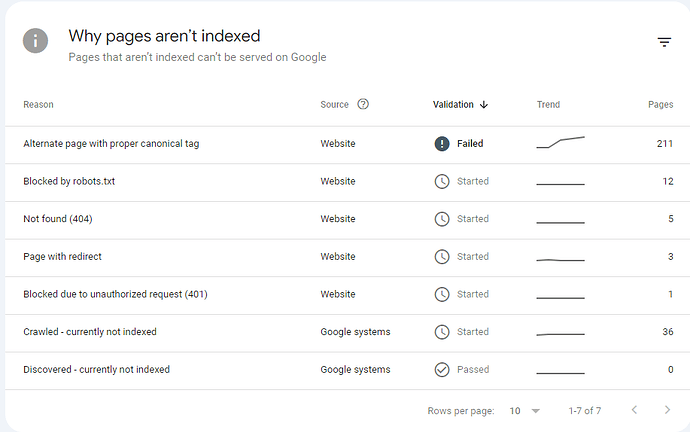Open Discovered - currently not indexed row
Viewport: 690px width, 432px height.
coord(96,370)
